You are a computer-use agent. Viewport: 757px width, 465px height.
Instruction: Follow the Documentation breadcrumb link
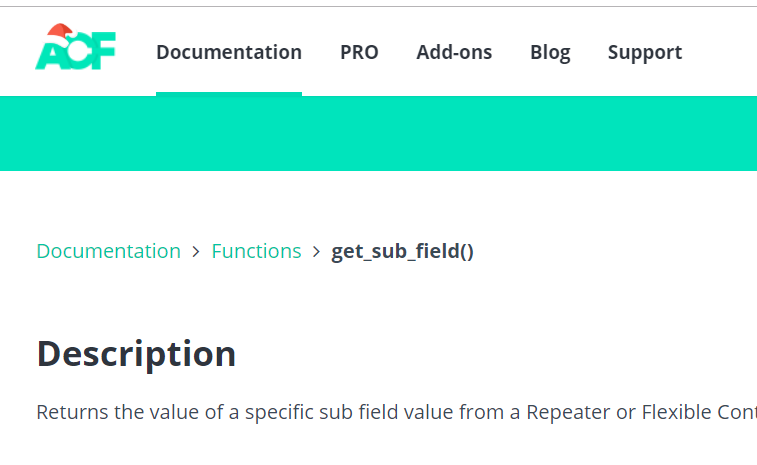(108, 251)
